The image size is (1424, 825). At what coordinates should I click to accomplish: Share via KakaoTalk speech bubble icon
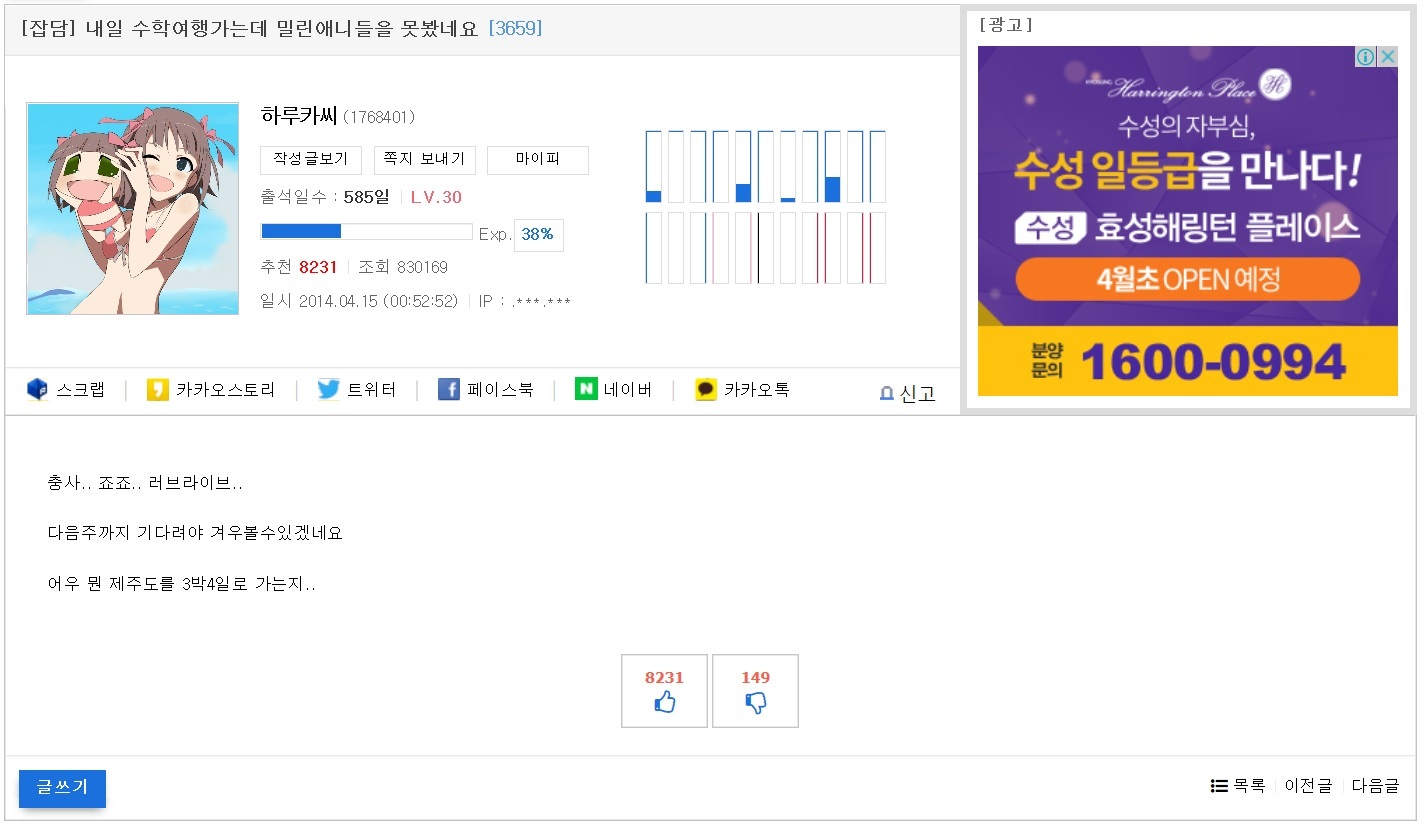point(706,390)
